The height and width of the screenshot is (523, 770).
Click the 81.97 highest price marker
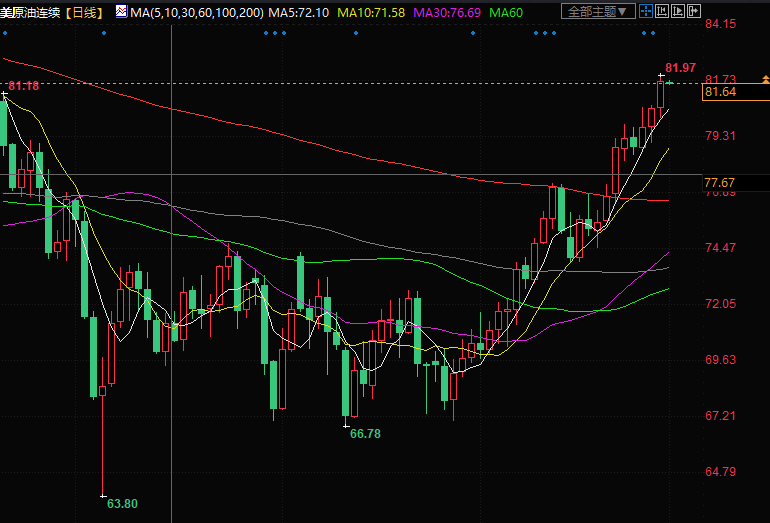click(x=680, y=67)
